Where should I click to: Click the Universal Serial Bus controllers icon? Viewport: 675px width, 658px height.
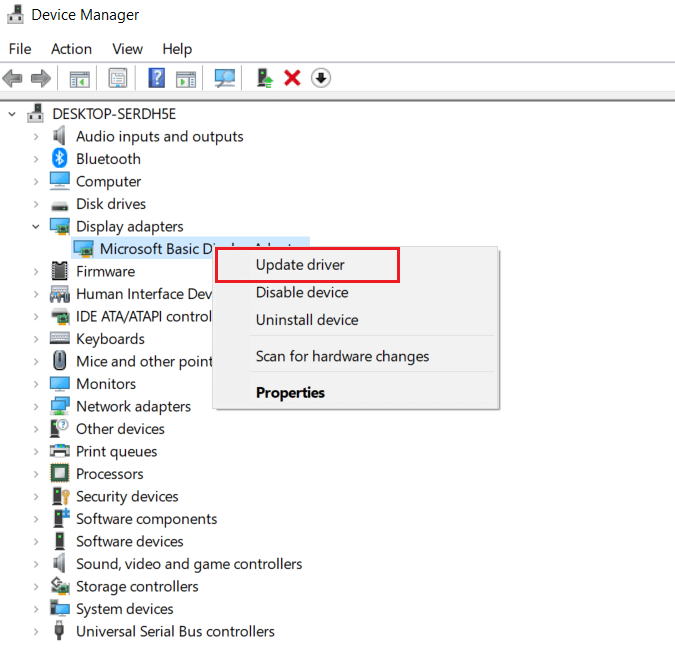[x=59, y=631]
